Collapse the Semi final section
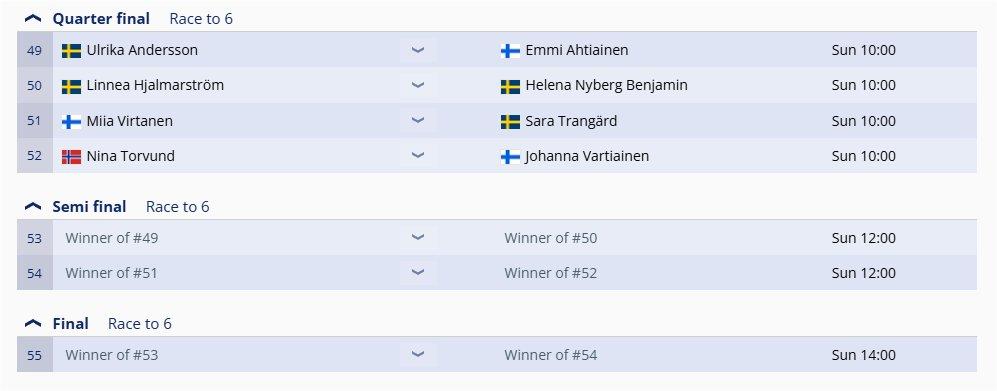This screenshot has height=391, width=997. click(x=33, y=207)
